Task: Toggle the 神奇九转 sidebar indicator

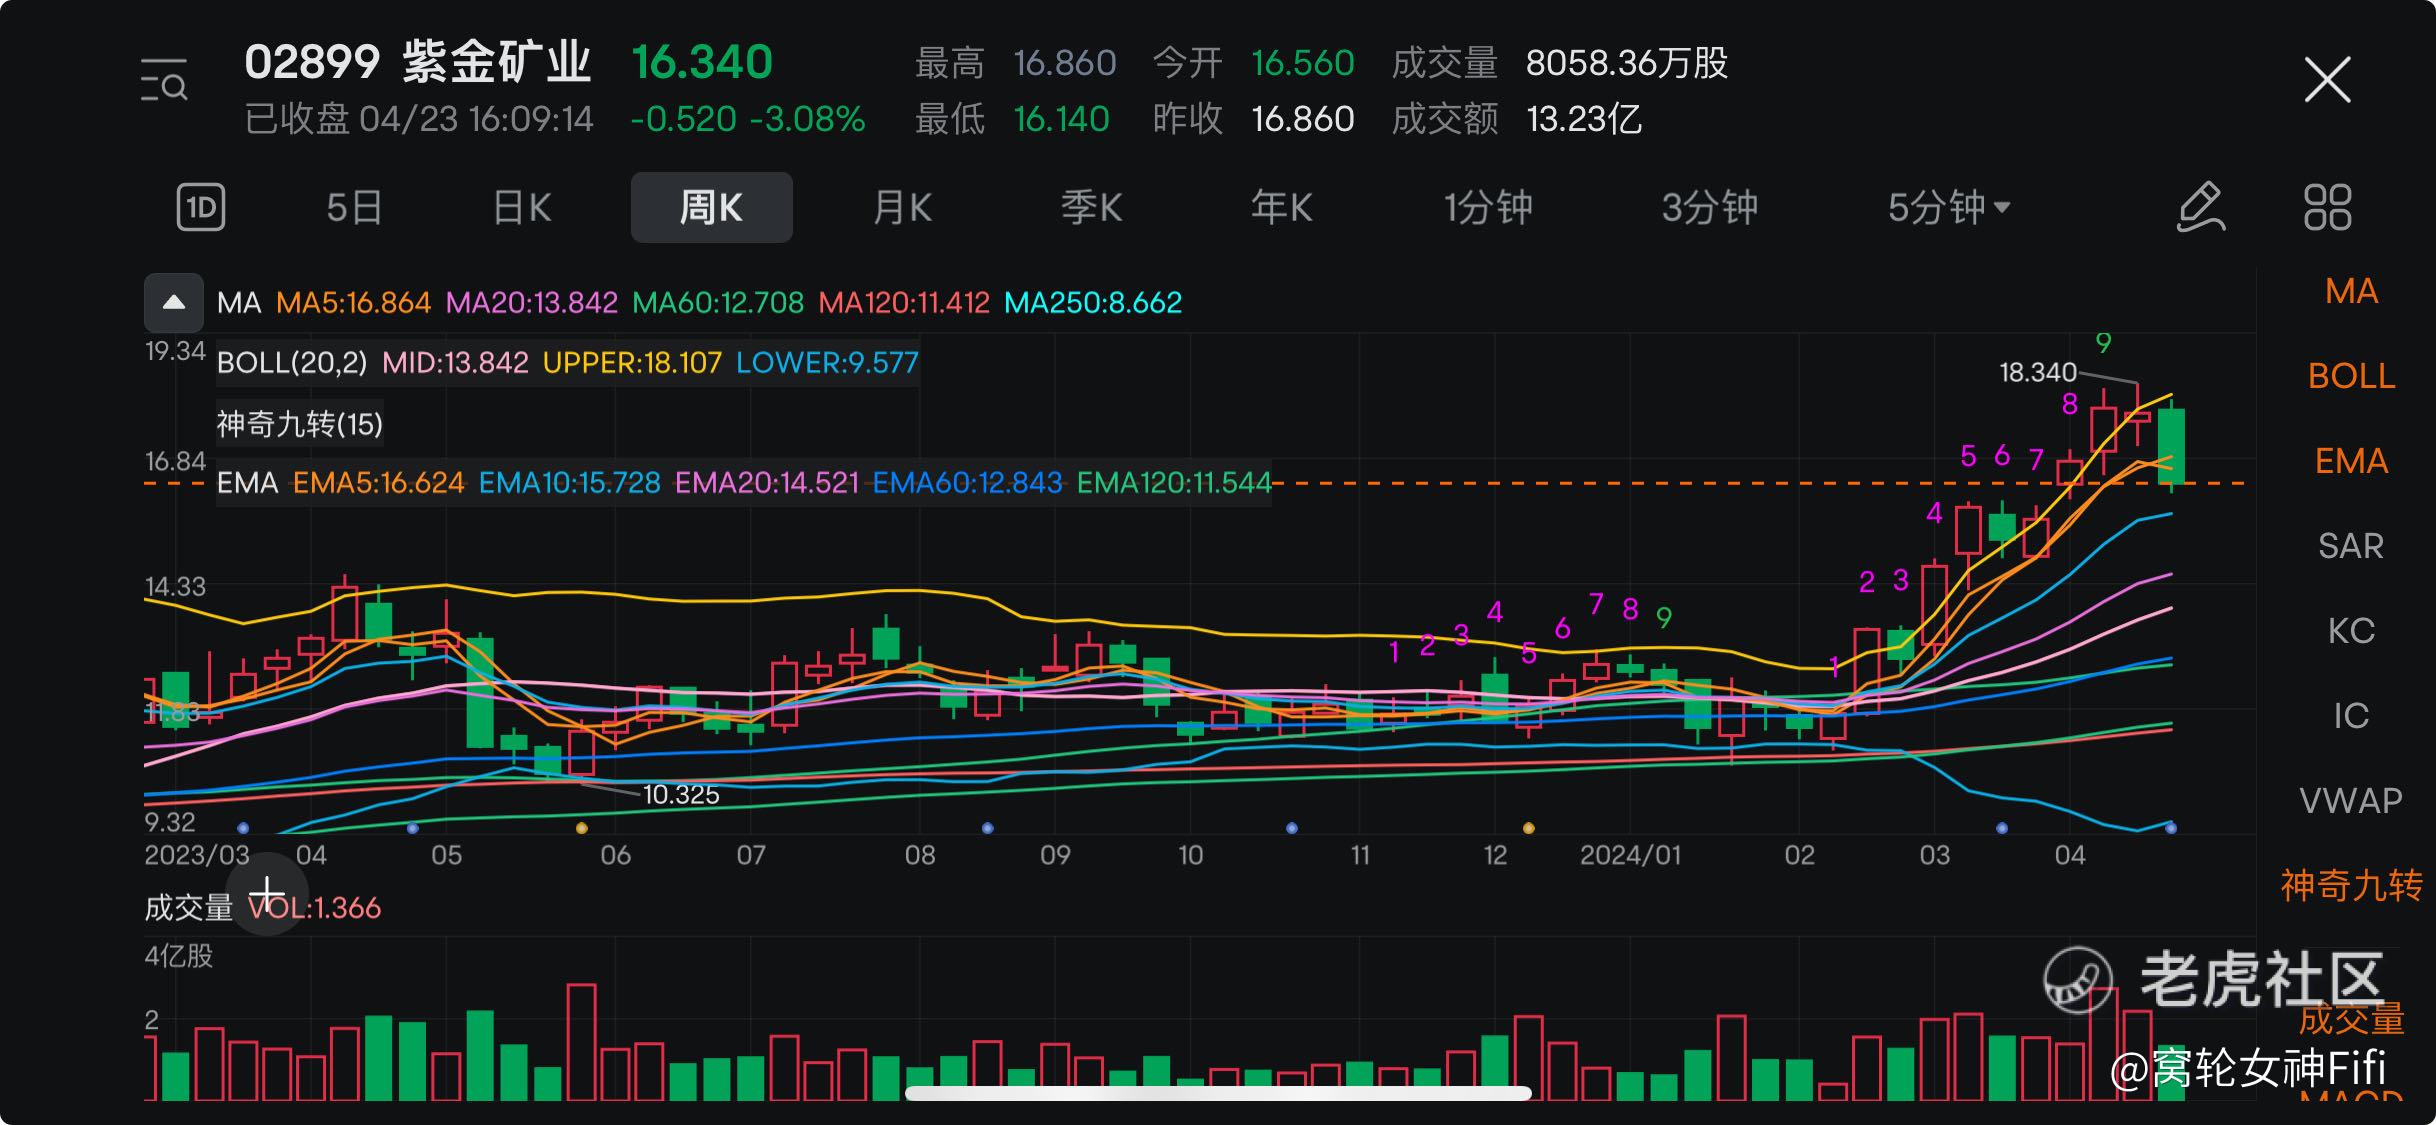Action: [2351, 886]
